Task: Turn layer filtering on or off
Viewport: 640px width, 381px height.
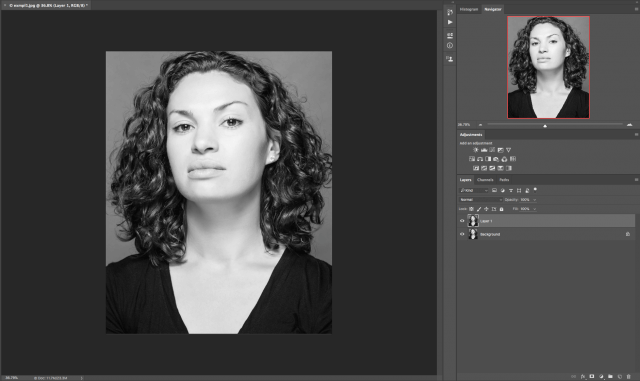Action: 535,189
